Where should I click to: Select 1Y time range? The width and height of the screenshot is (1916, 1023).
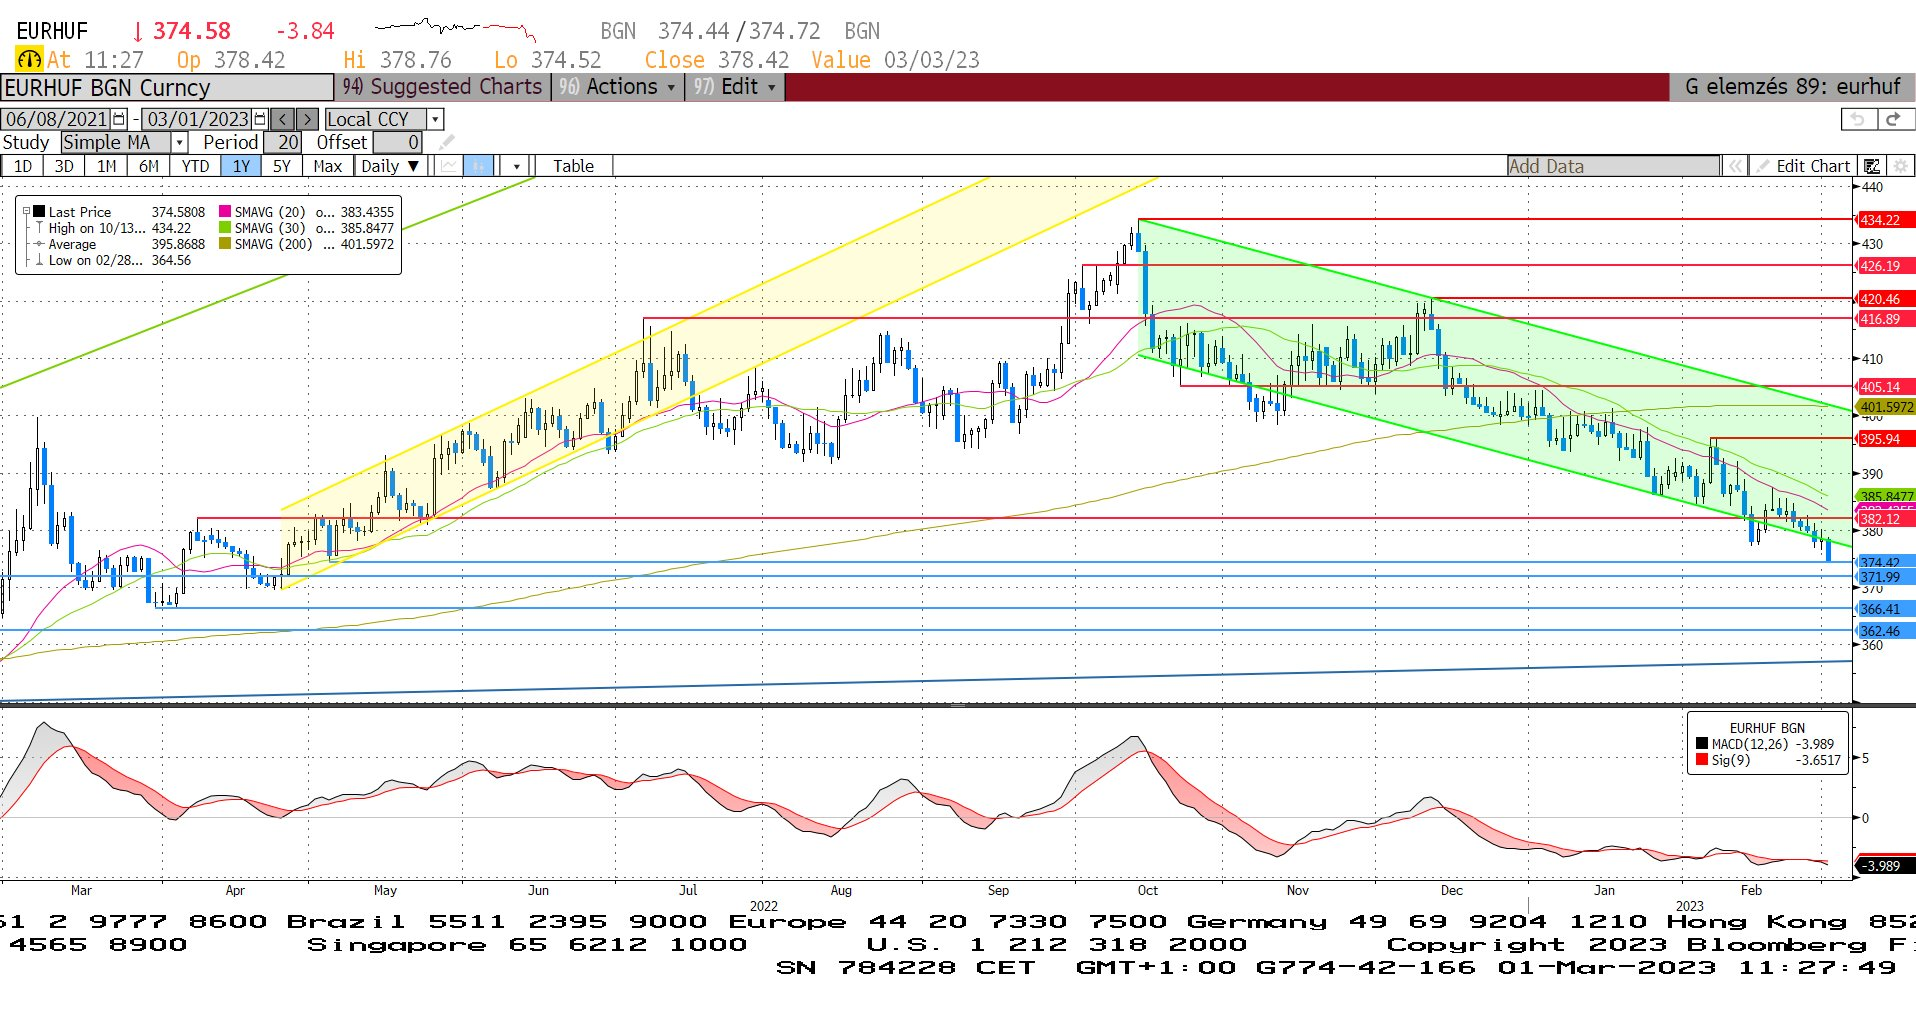pos(241,166)
